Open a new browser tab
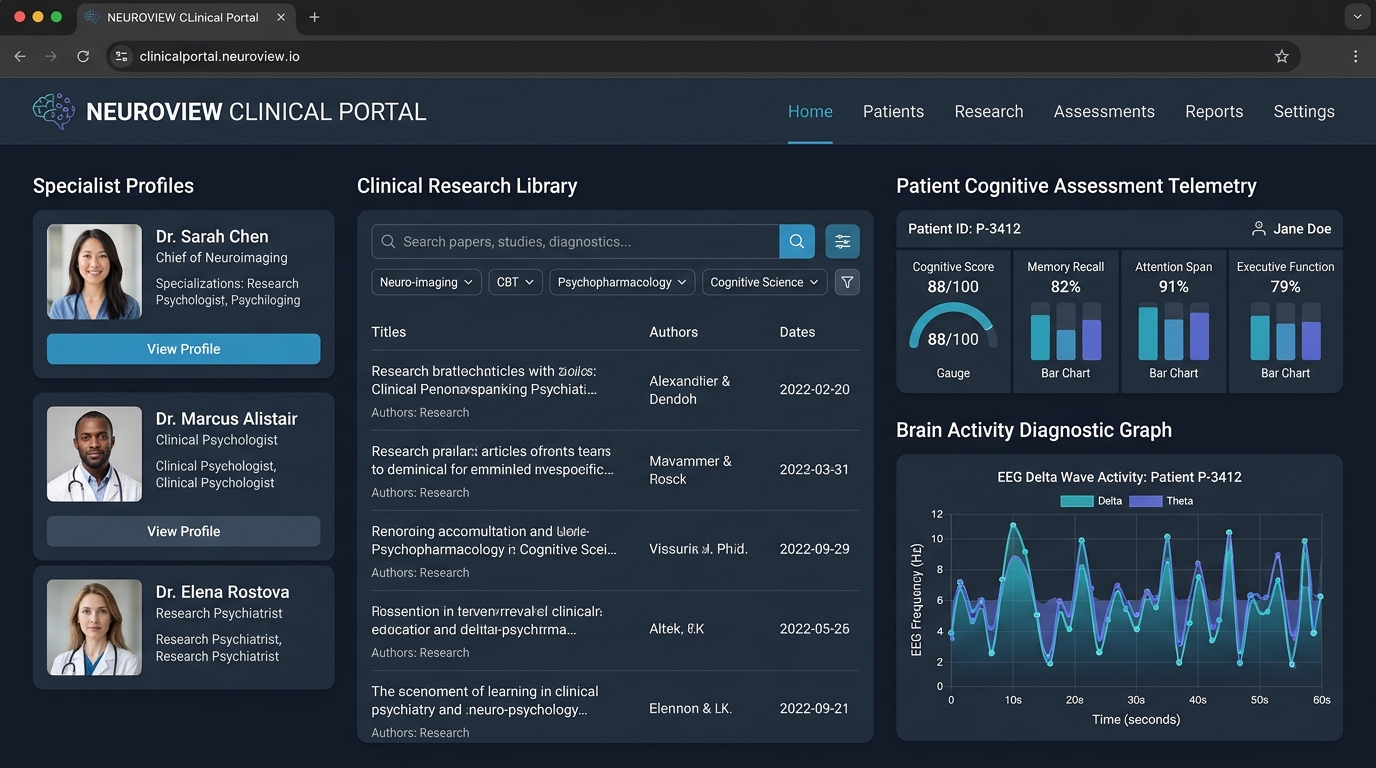The image size is (1376, 768). tap(315, 17)
